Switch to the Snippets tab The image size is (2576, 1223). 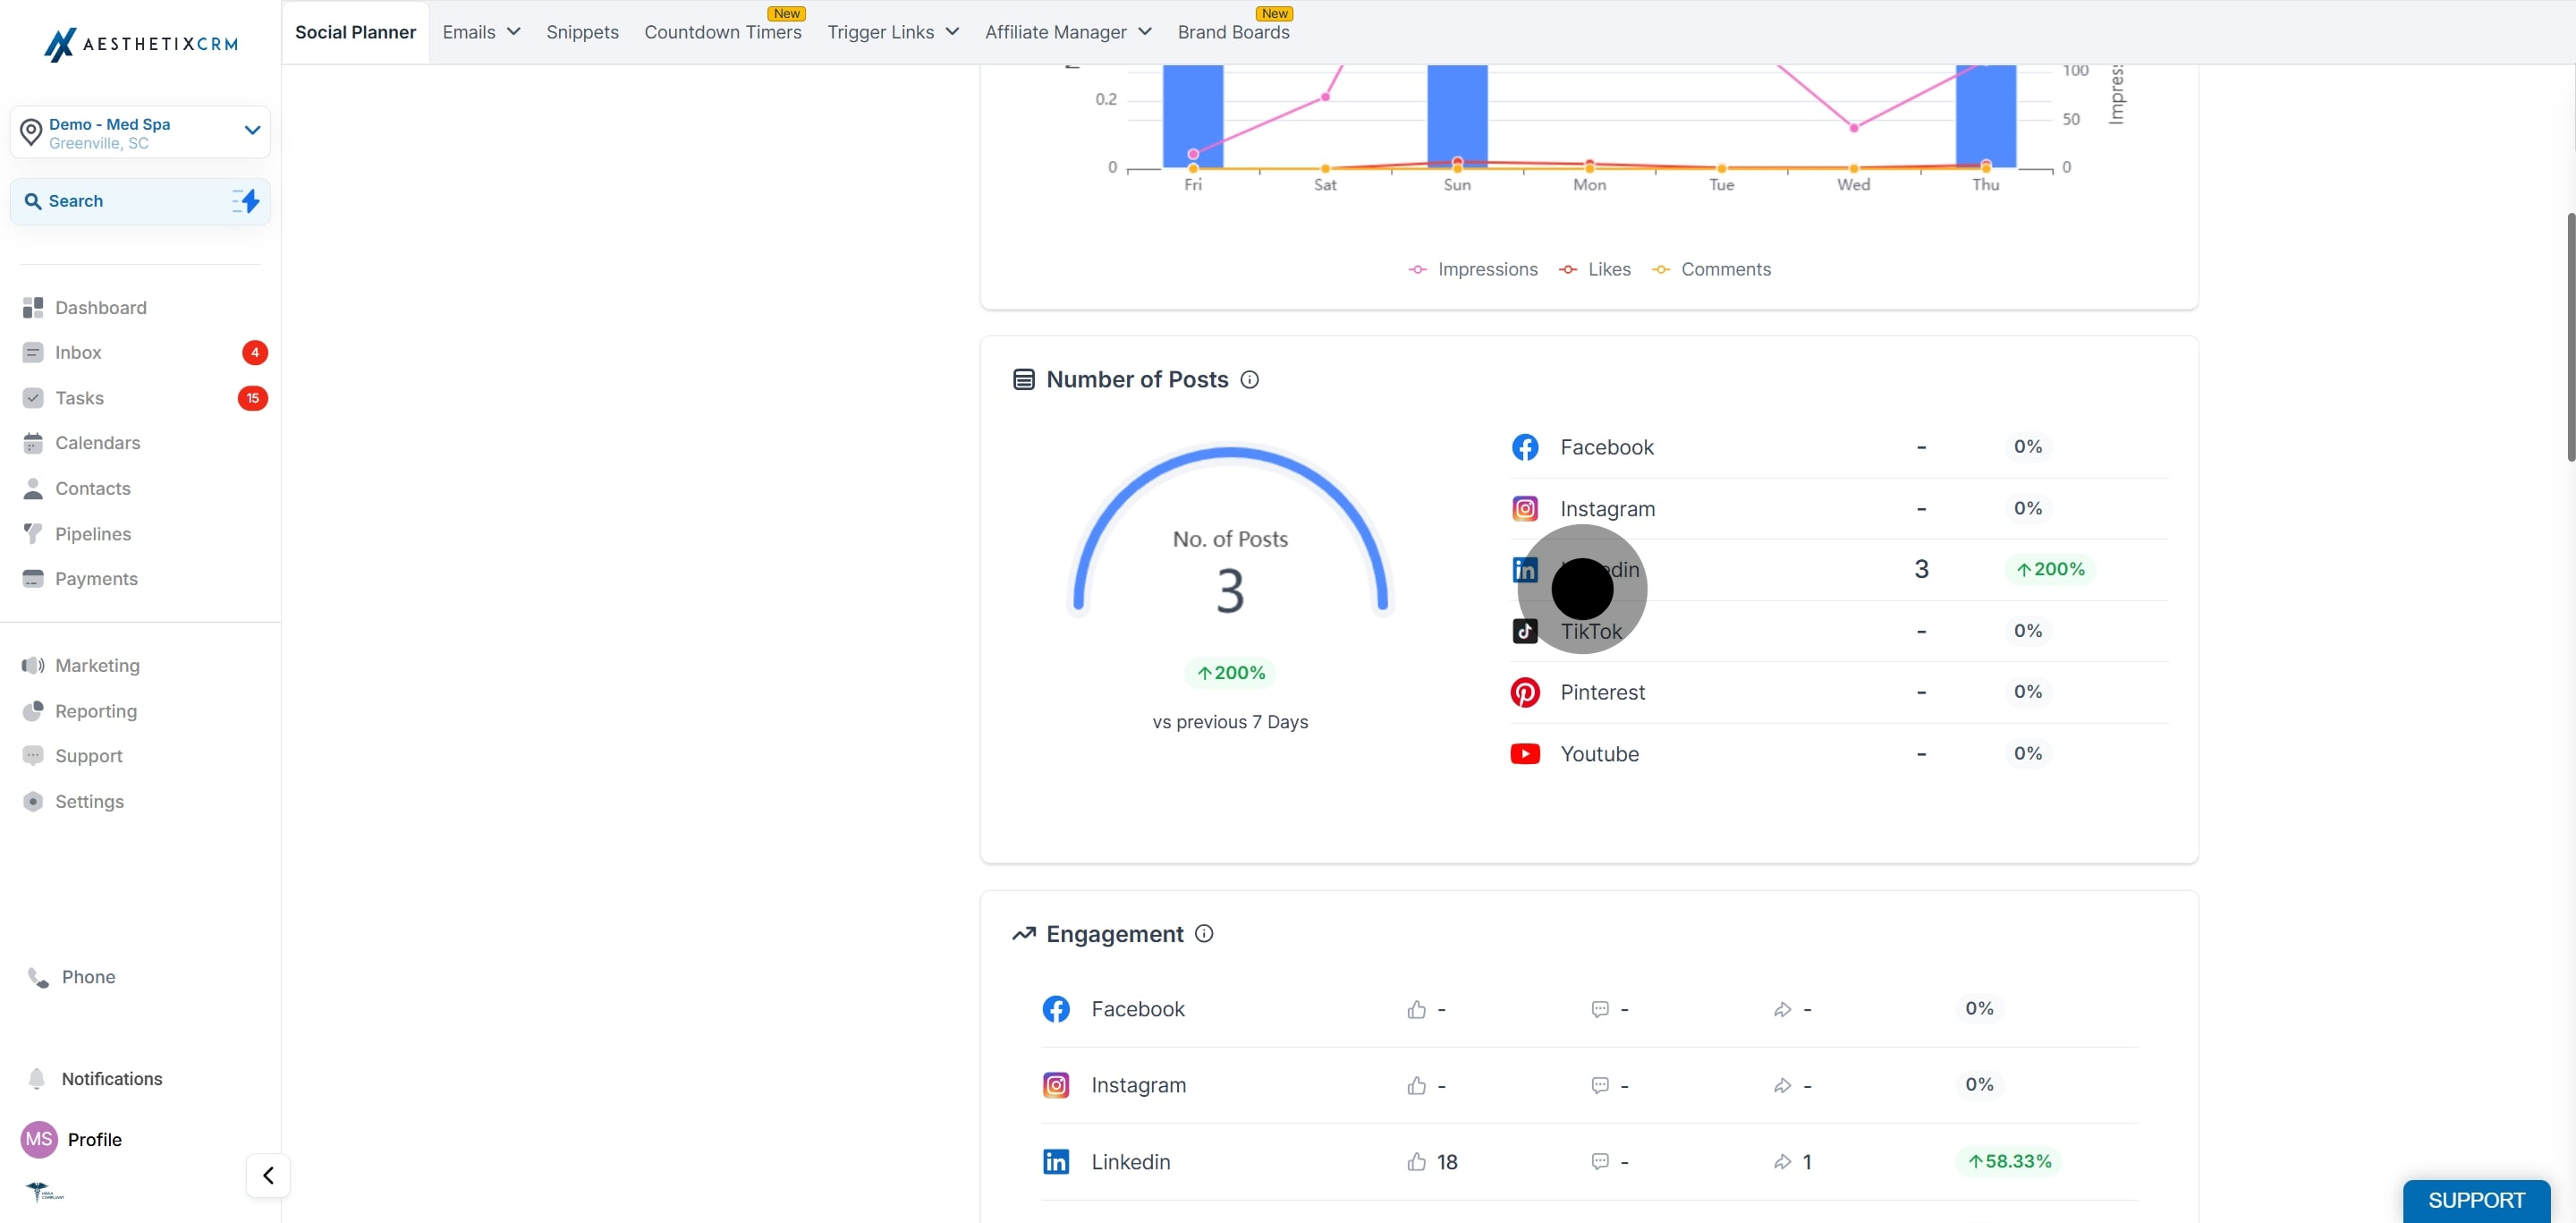(x=582, y=32)
